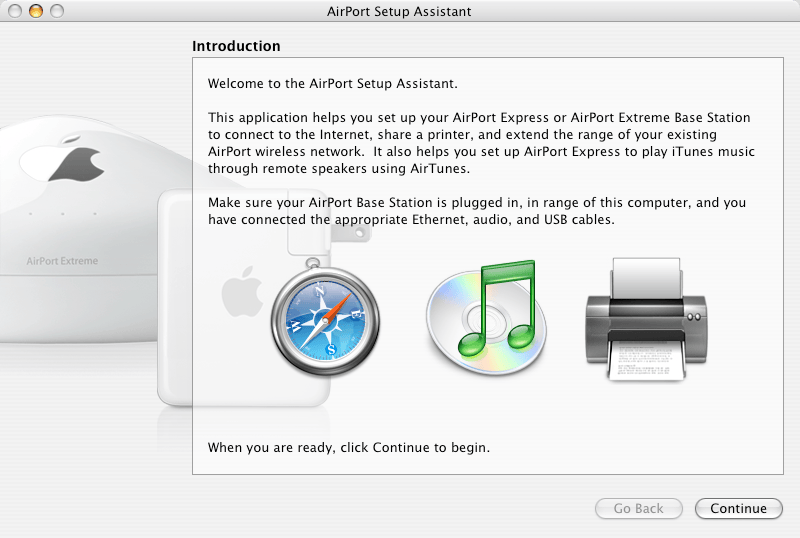Click the gray zoom window button

(57, 11)
